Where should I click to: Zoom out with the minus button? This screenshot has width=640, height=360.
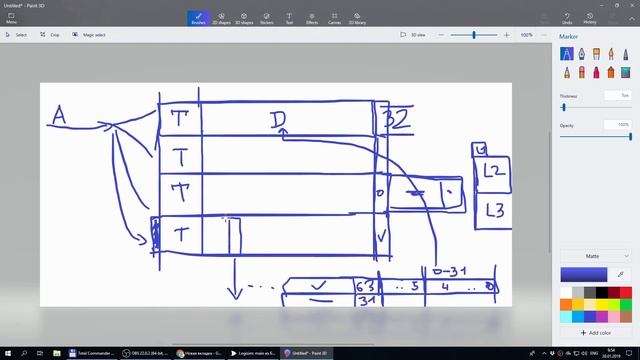pyautogui.click(x=441, y=35)
